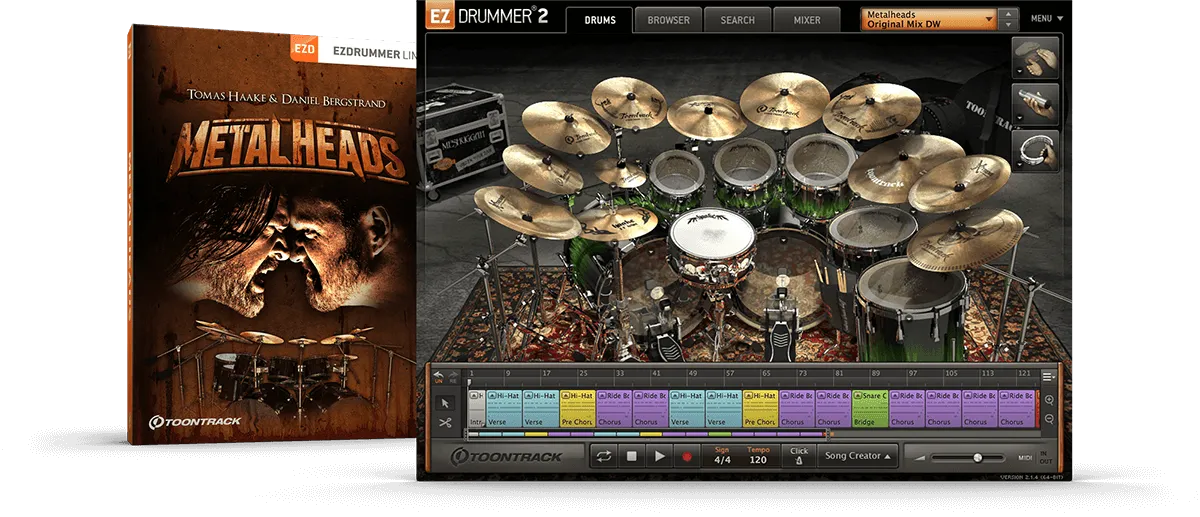Click bar 33 on the timeline ruler
The height and width of the screenshot is (517, 1200).
pos(620,373)
